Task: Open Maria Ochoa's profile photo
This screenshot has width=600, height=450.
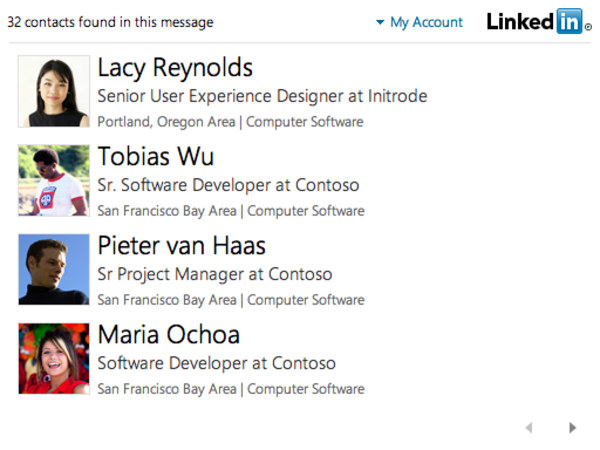Action: pos(54,359)
